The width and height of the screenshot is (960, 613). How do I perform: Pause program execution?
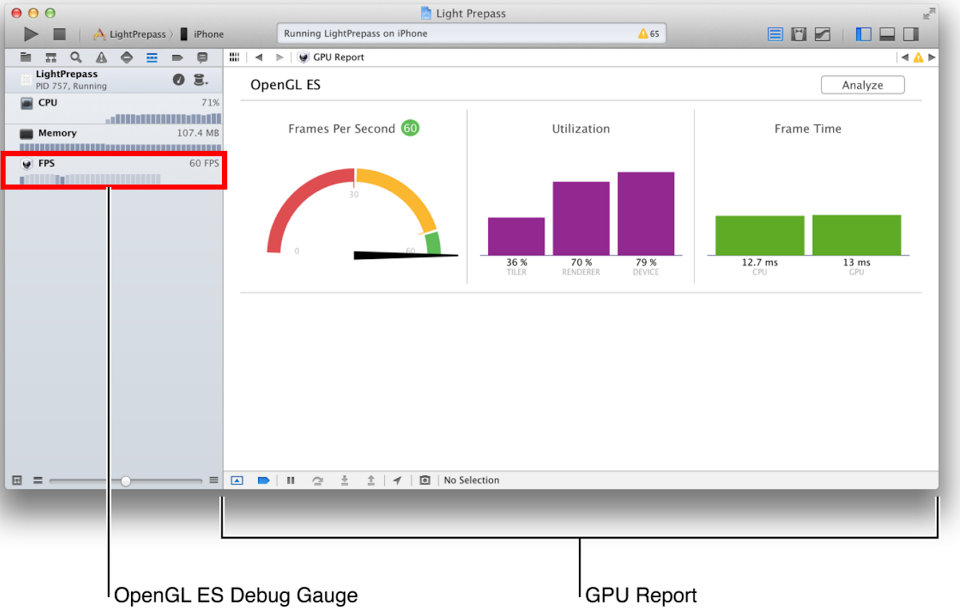pyautogui.click(x=291, y=480)
